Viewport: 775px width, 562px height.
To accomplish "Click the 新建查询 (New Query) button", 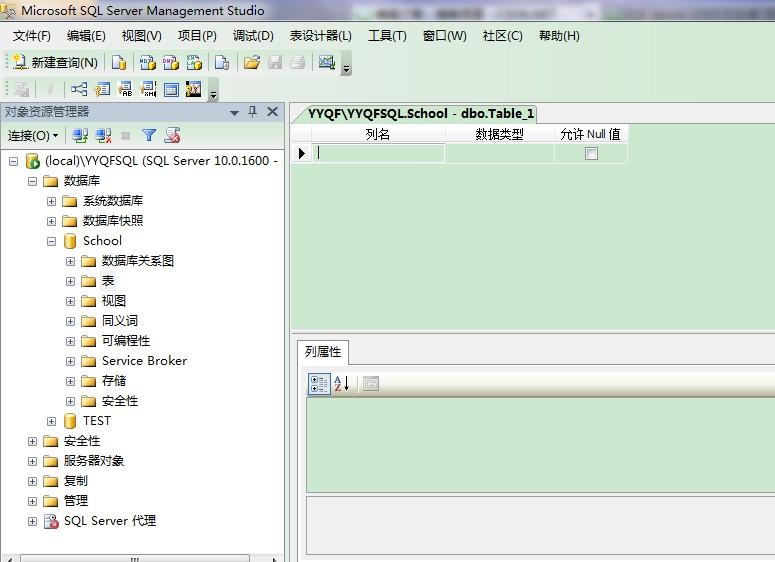I will pyautogui.click(x=56, y=62).
